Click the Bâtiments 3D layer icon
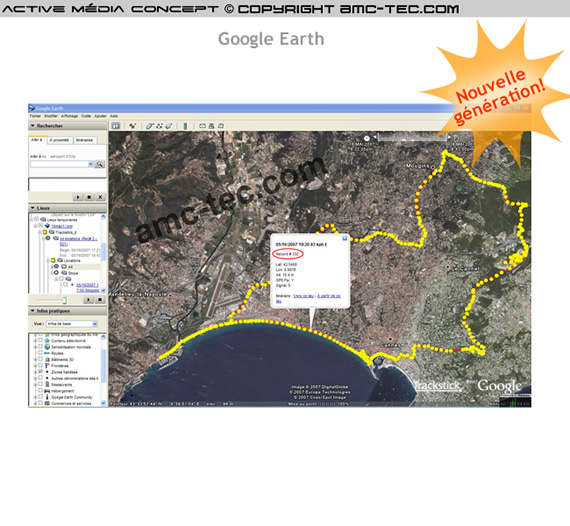The height and width of the screenshot is (526, 570). 47,359
